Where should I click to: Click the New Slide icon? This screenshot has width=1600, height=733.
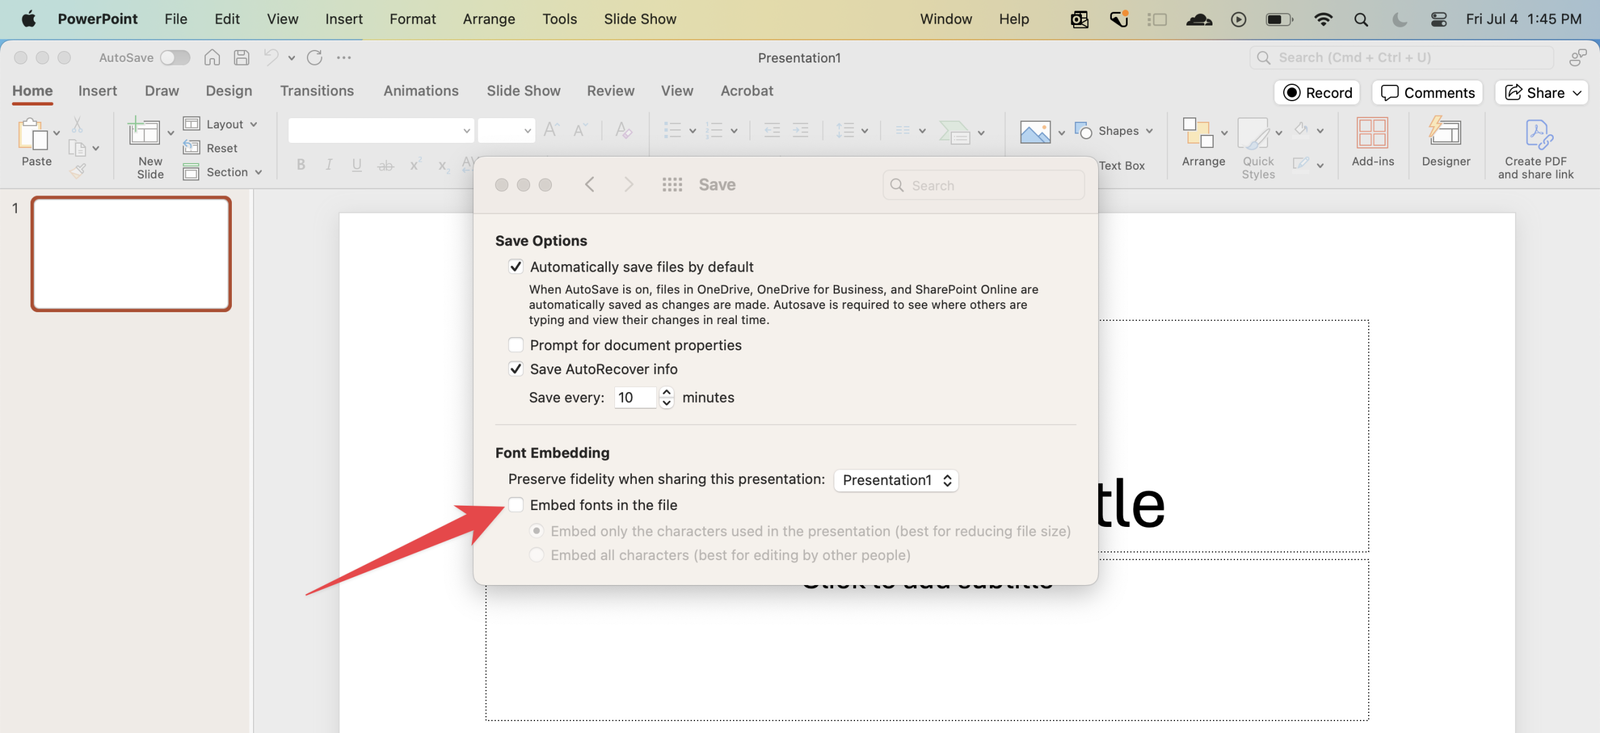pyautogui.click(x=144, y=133)
